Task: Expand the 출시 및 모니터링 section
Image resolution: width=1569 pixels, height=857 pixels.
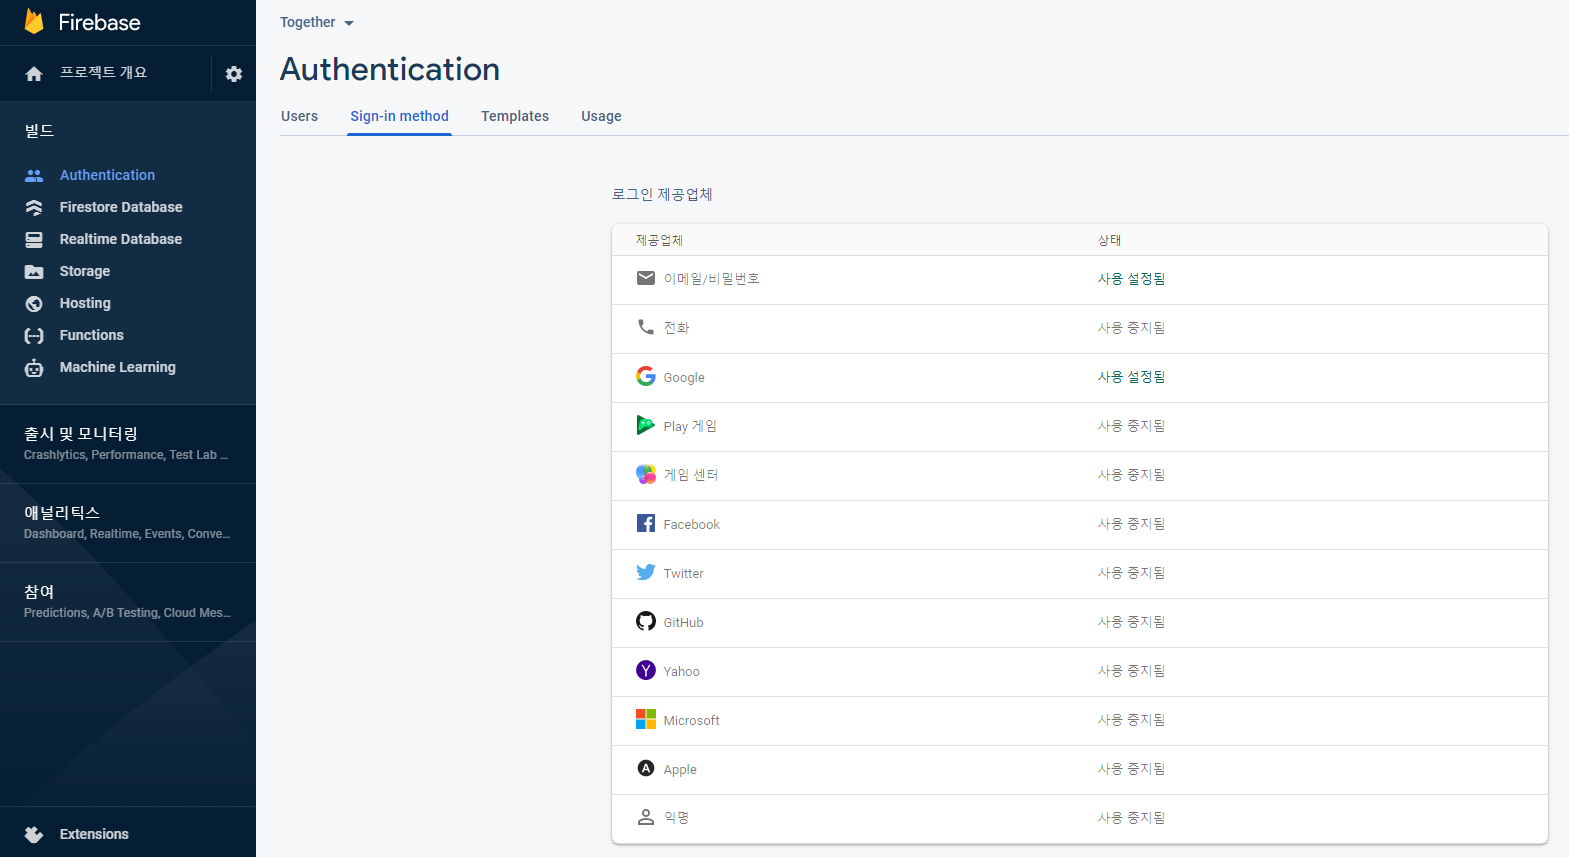Action: (x=128, y=444)
